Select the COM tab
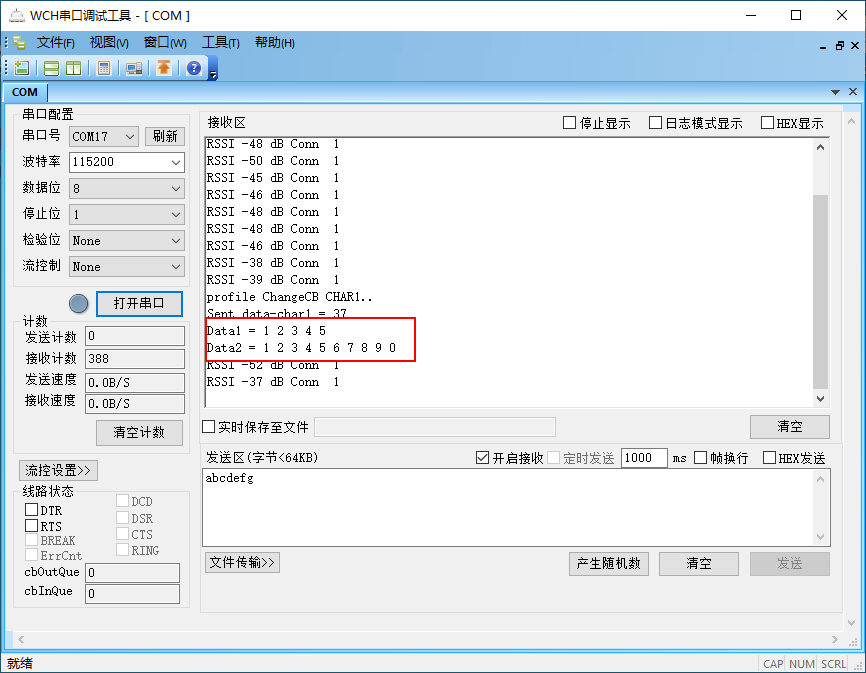 tap(25, 92)
